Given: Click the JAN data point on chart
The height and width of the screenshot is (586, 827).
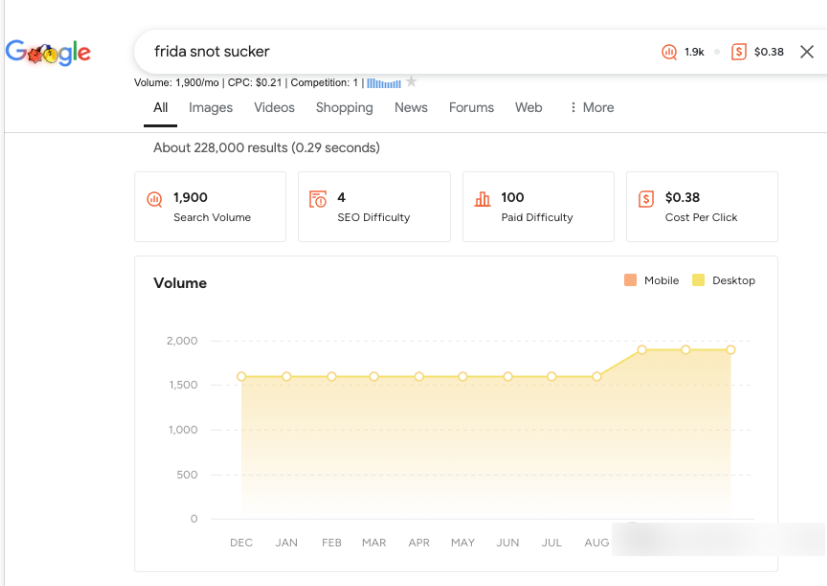Looking at the screenshot, I should coord(286,377).
